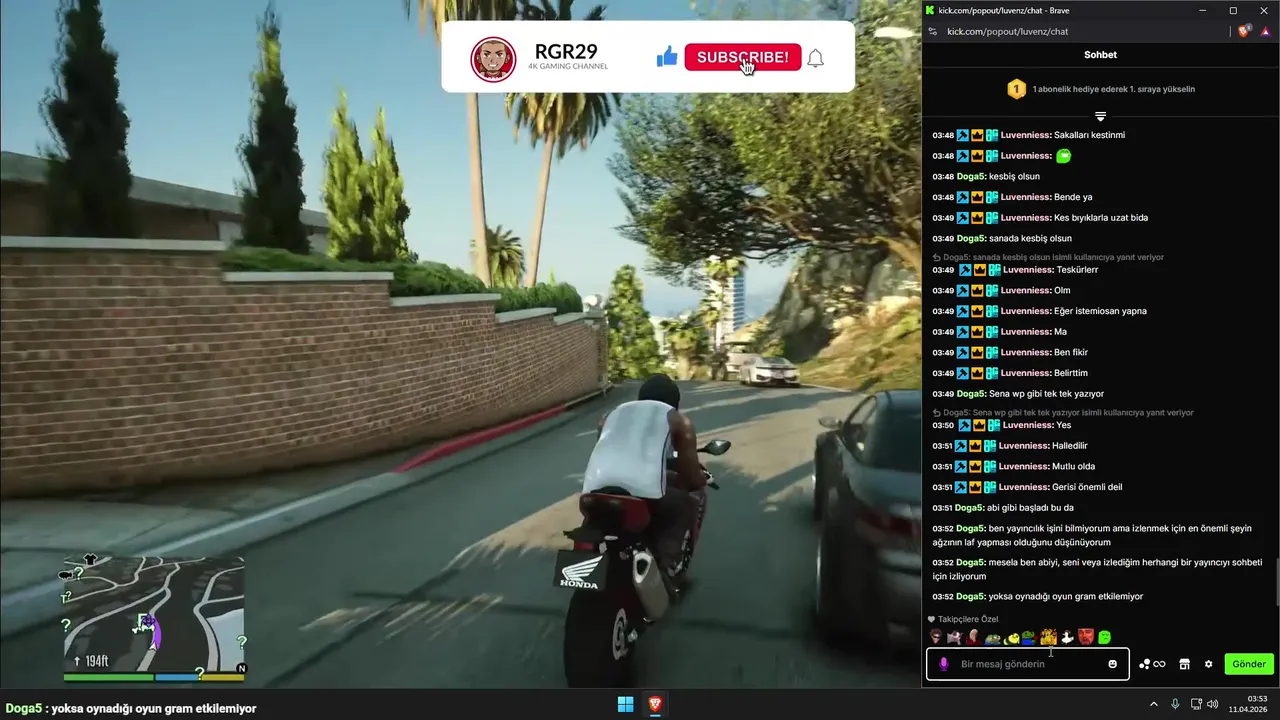
Task: Click the Kick favicon in the title bar
Action: pos(930,10)
